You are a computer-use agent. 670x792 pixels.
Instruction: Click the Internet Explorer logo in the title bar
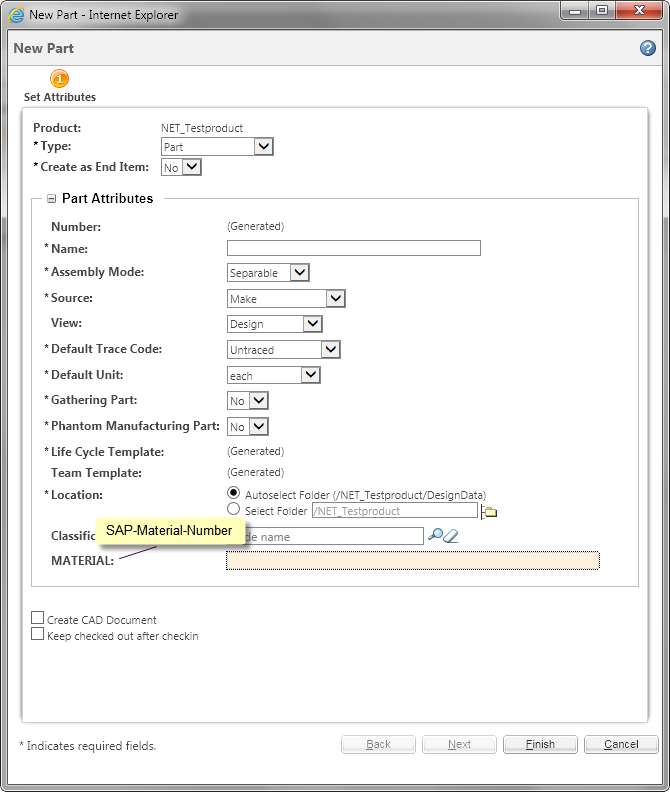[16, 14]
